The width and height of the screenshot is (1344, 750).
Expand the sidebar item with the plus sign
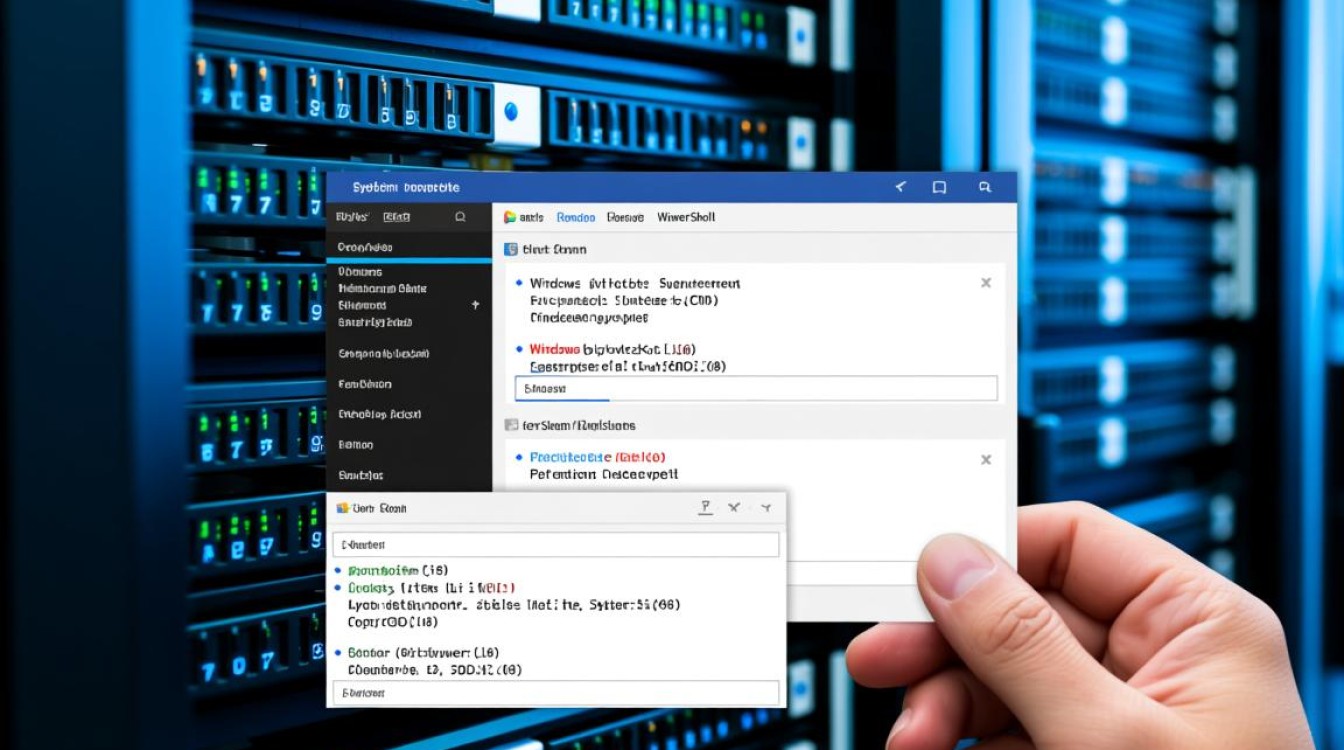pyautogui.click(x=475, y=304)
